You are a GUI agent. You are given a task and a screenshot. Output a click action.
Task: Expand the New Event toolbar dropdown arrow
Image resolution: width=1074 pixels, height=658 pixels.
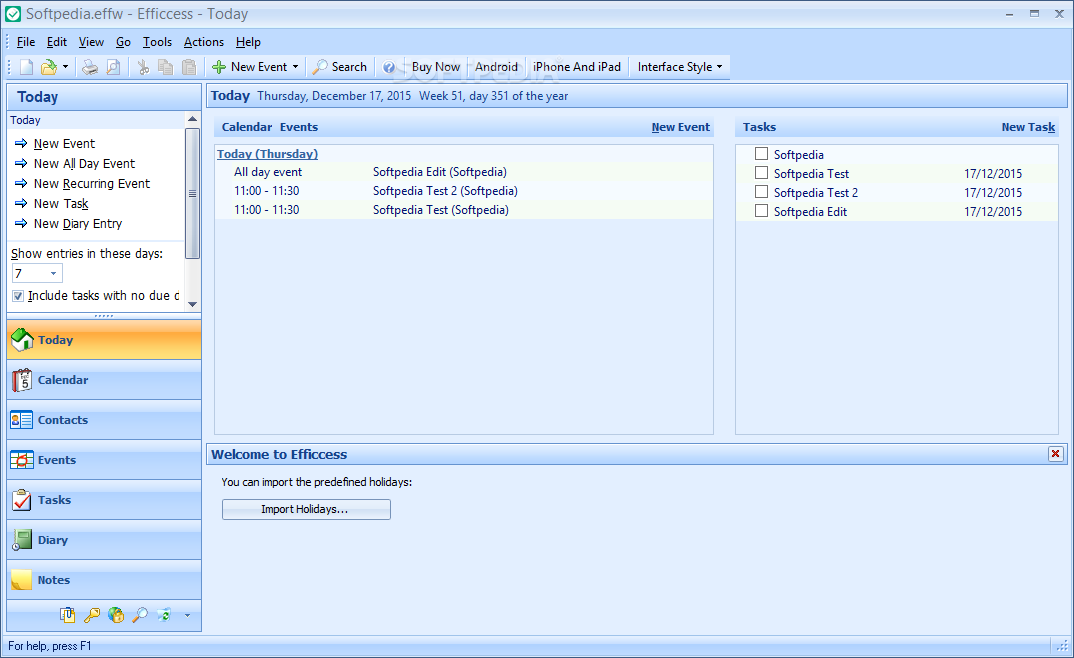pos(295,67)
